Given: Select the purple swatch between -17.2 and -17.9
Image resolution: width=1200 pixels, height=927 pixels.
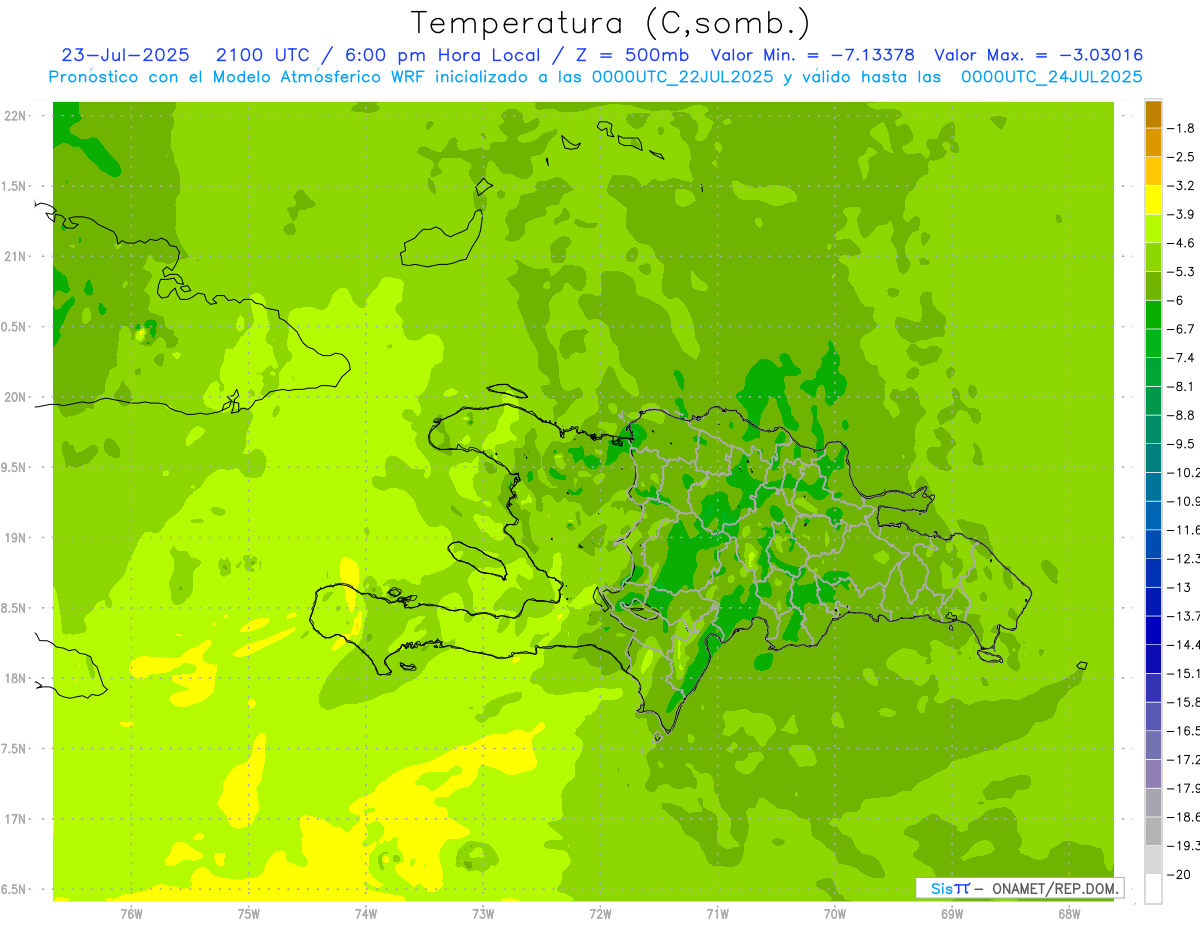Looking at the screenshot, I should pyautogui.click(x=1153, y=773).
